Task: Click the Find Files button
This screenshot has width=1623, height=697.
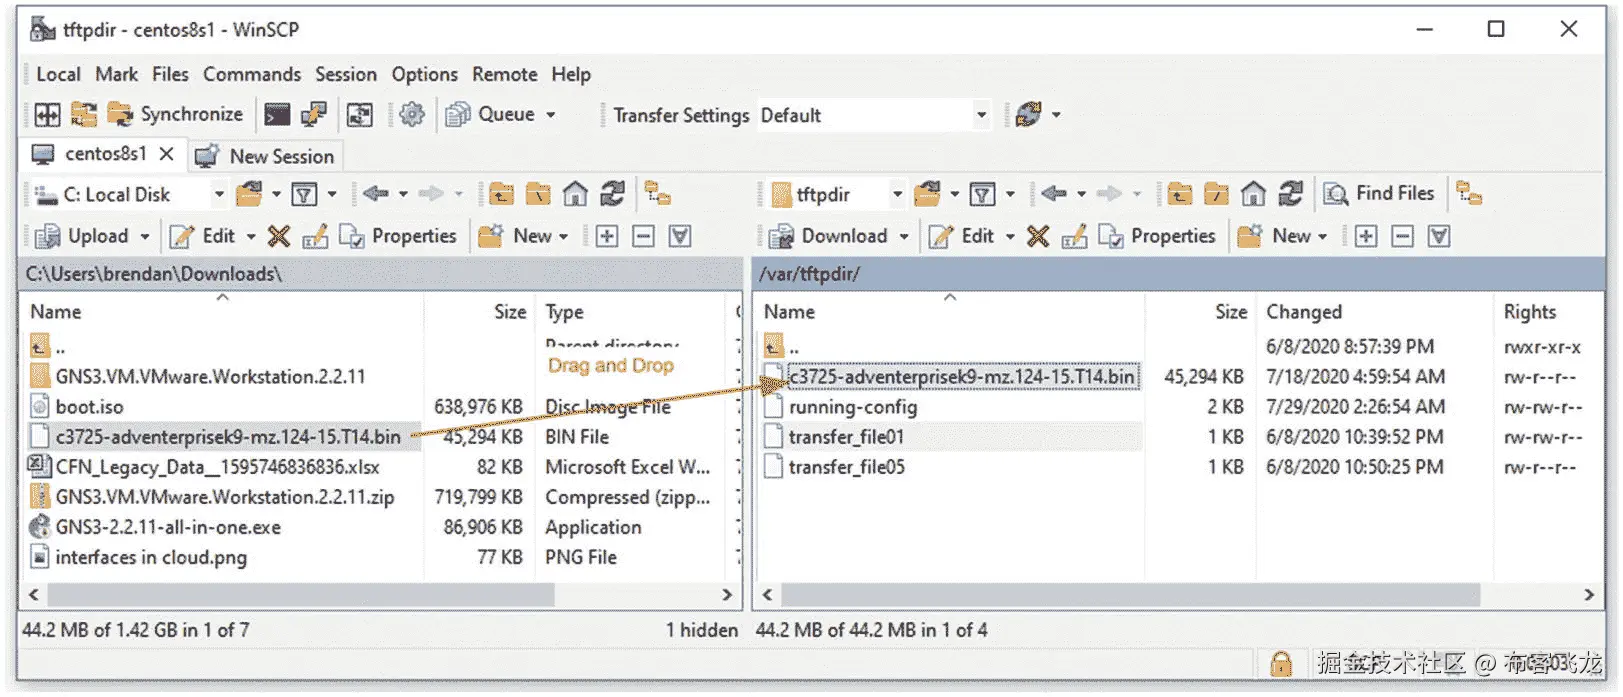Action: (x=1379, y=193)
